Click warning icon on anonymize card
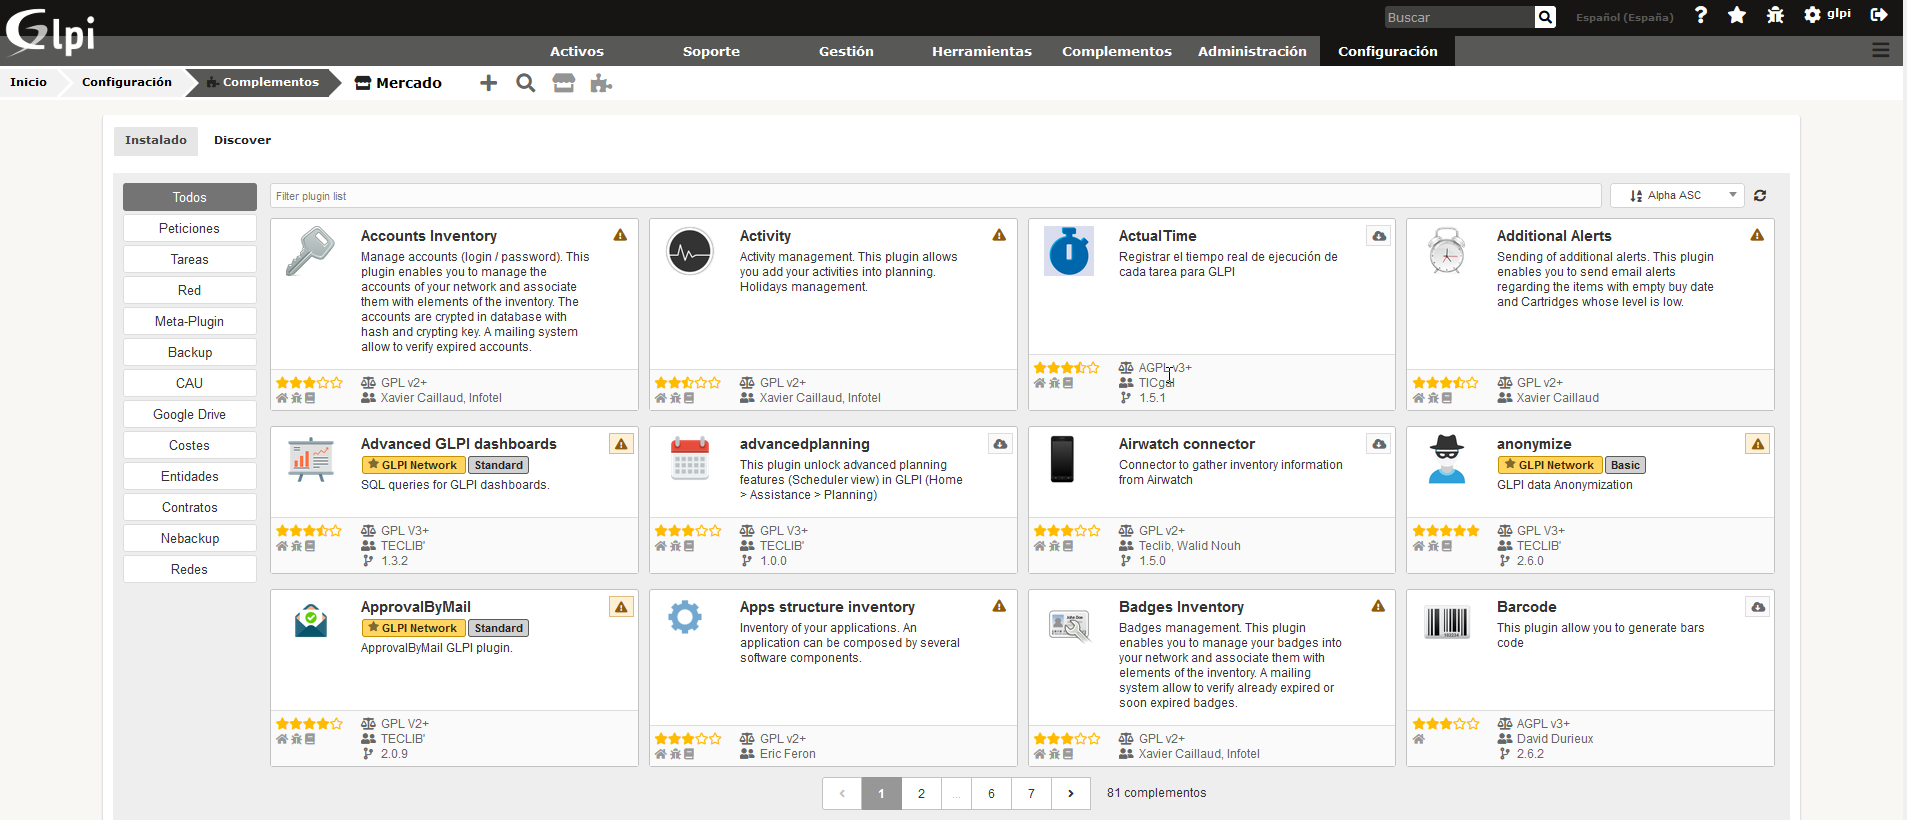This screenshot has width=1907, height=820. coord(1758,444)
